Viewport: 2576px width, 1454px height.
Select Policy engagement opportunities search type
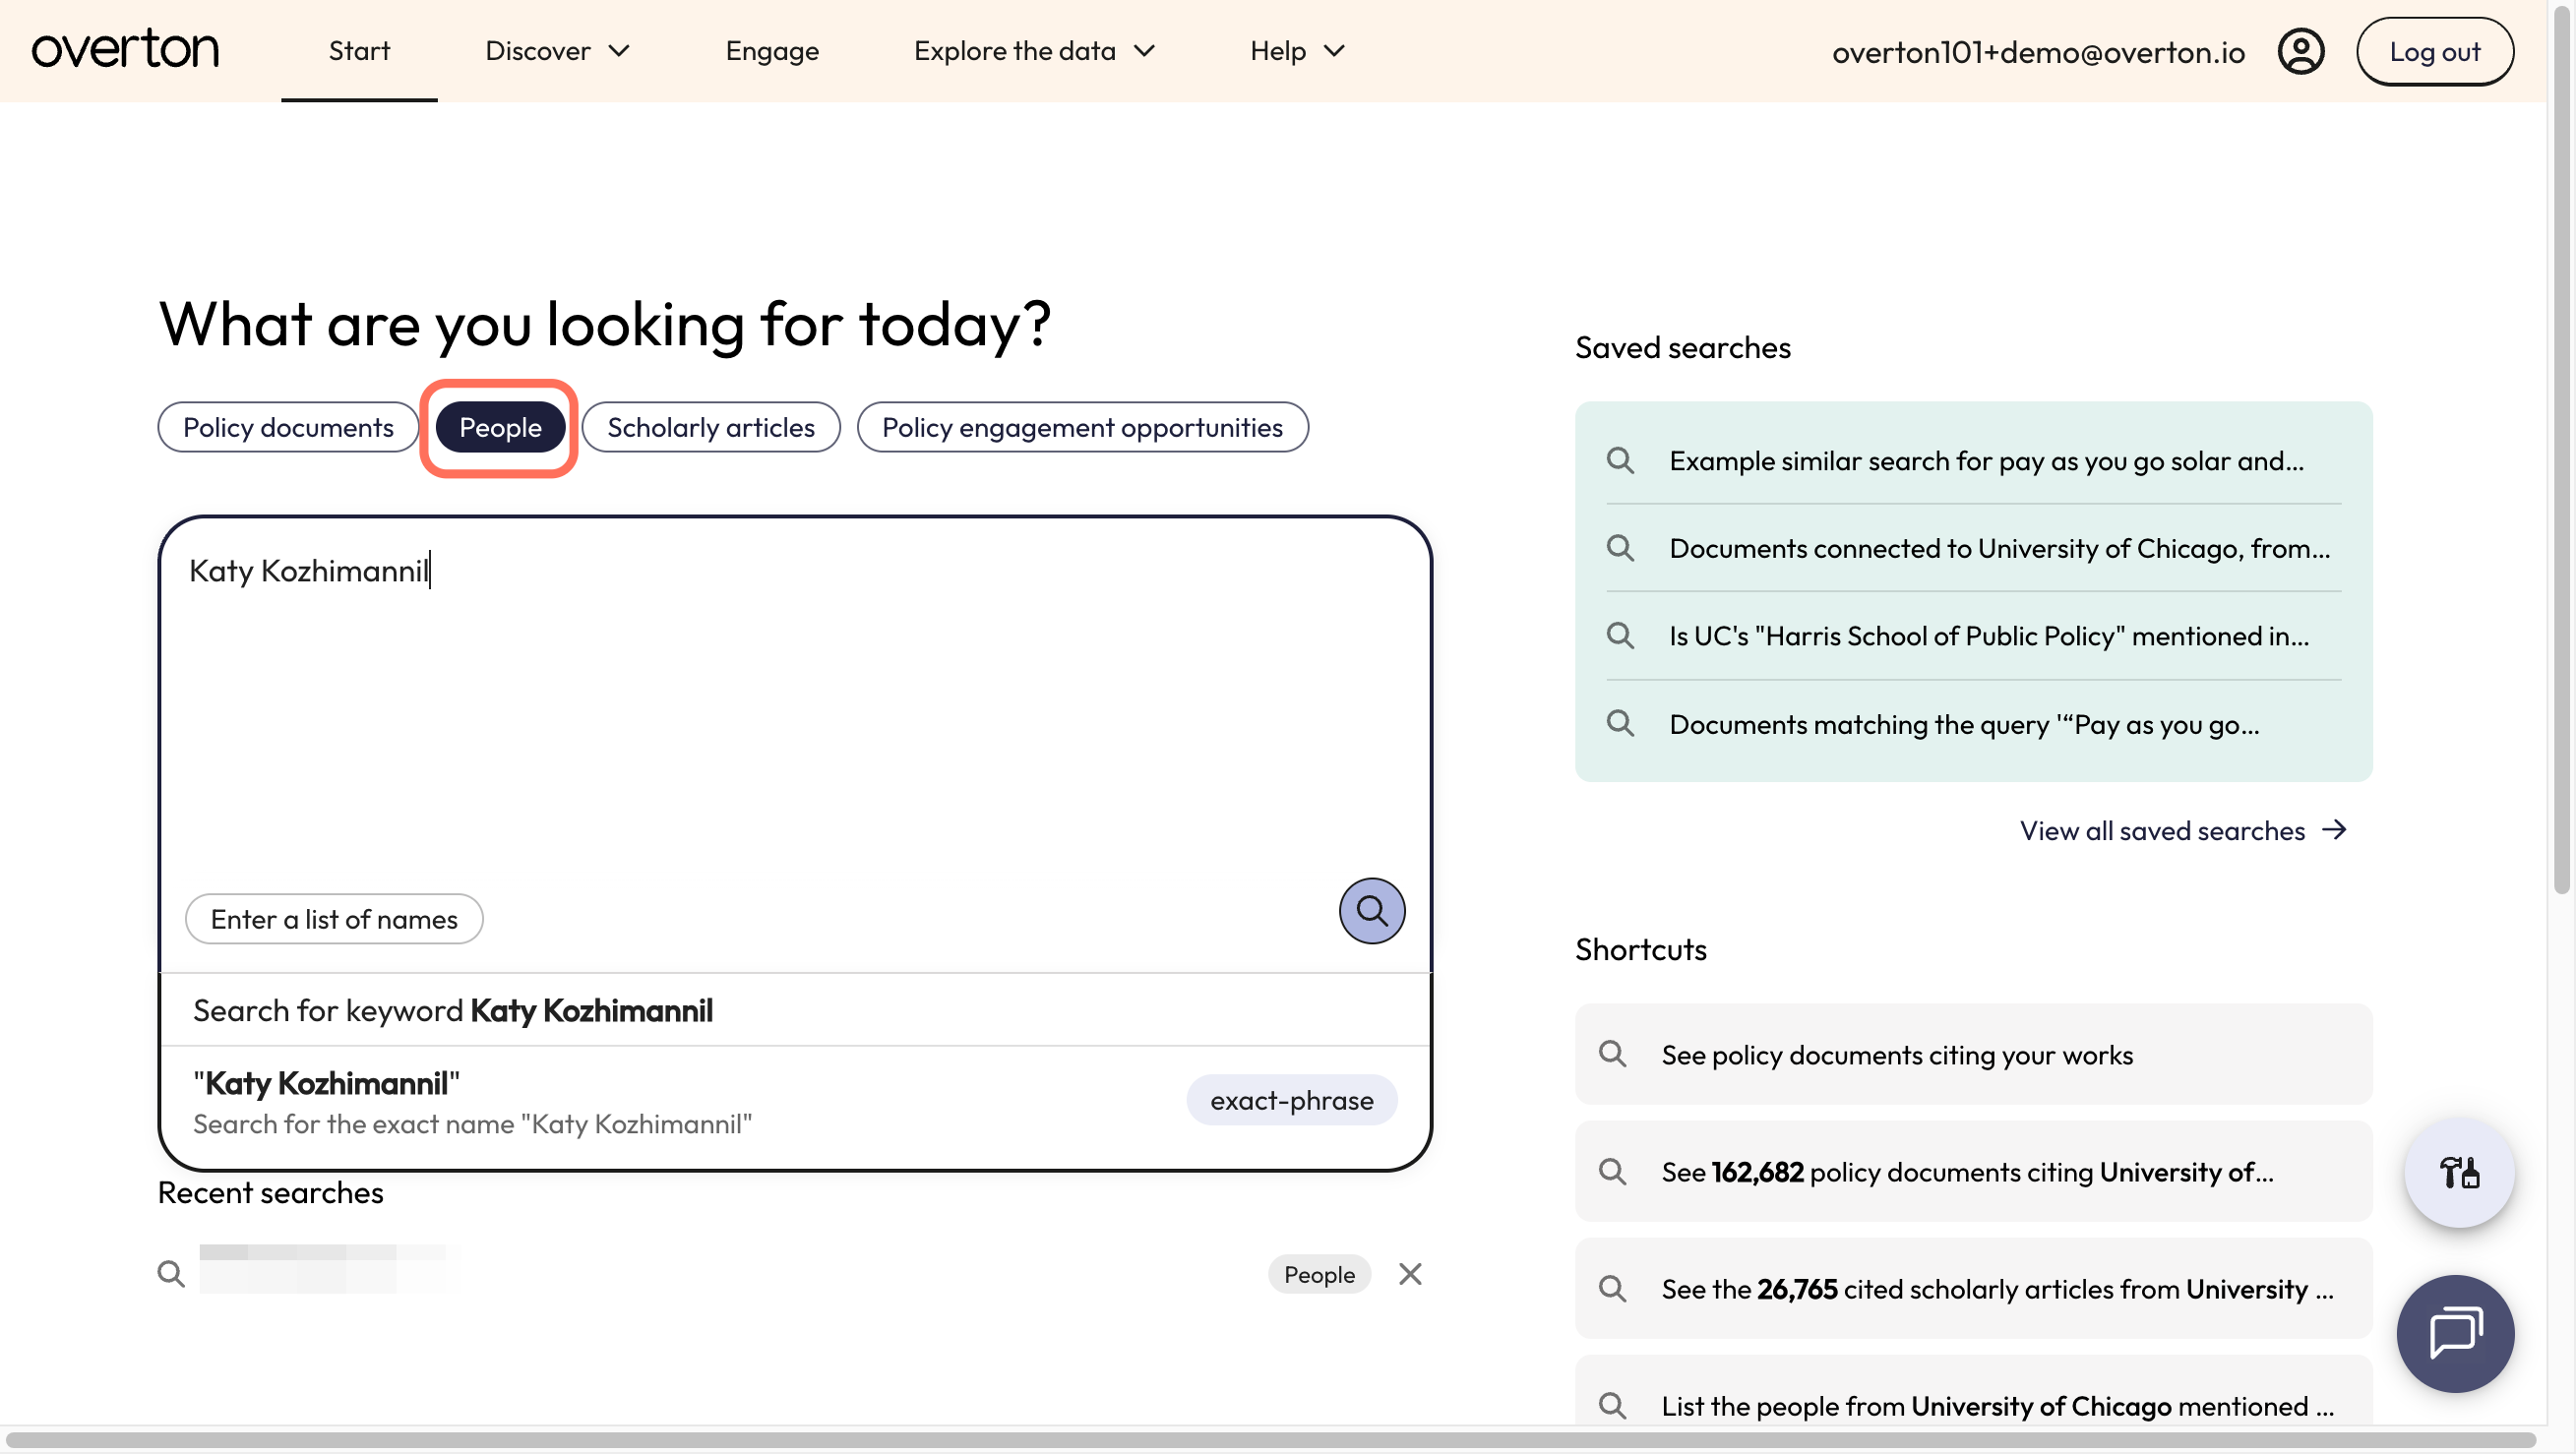point(1082,427)
